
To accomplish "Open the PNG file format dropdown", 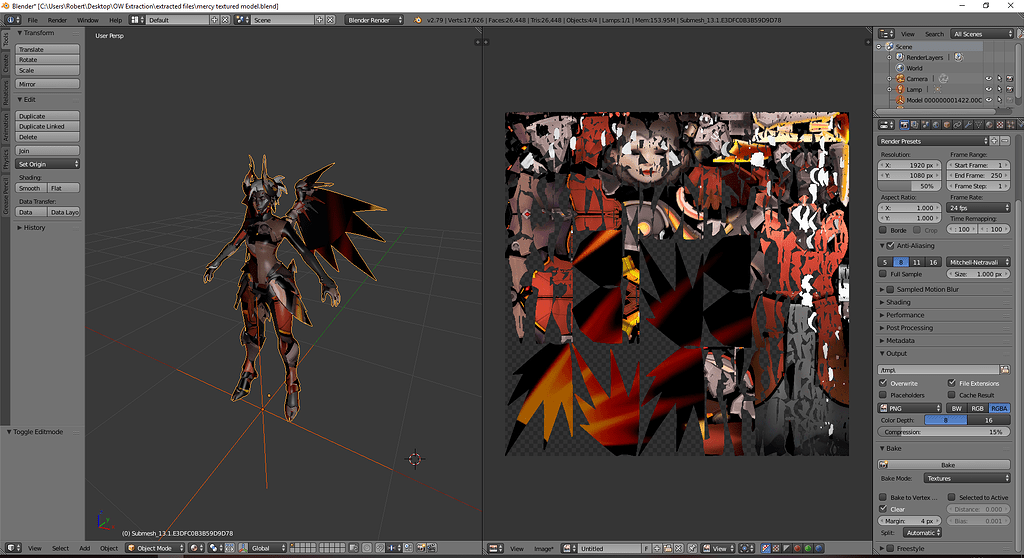I will [910, 408].
